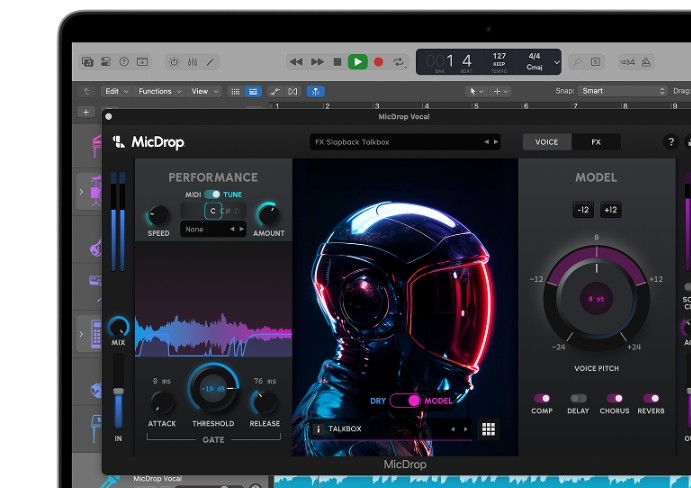Image resolution: width=691 pixels, height=488 pixels.
Task: Start recording with the red Record button
Action: [378, 62]
